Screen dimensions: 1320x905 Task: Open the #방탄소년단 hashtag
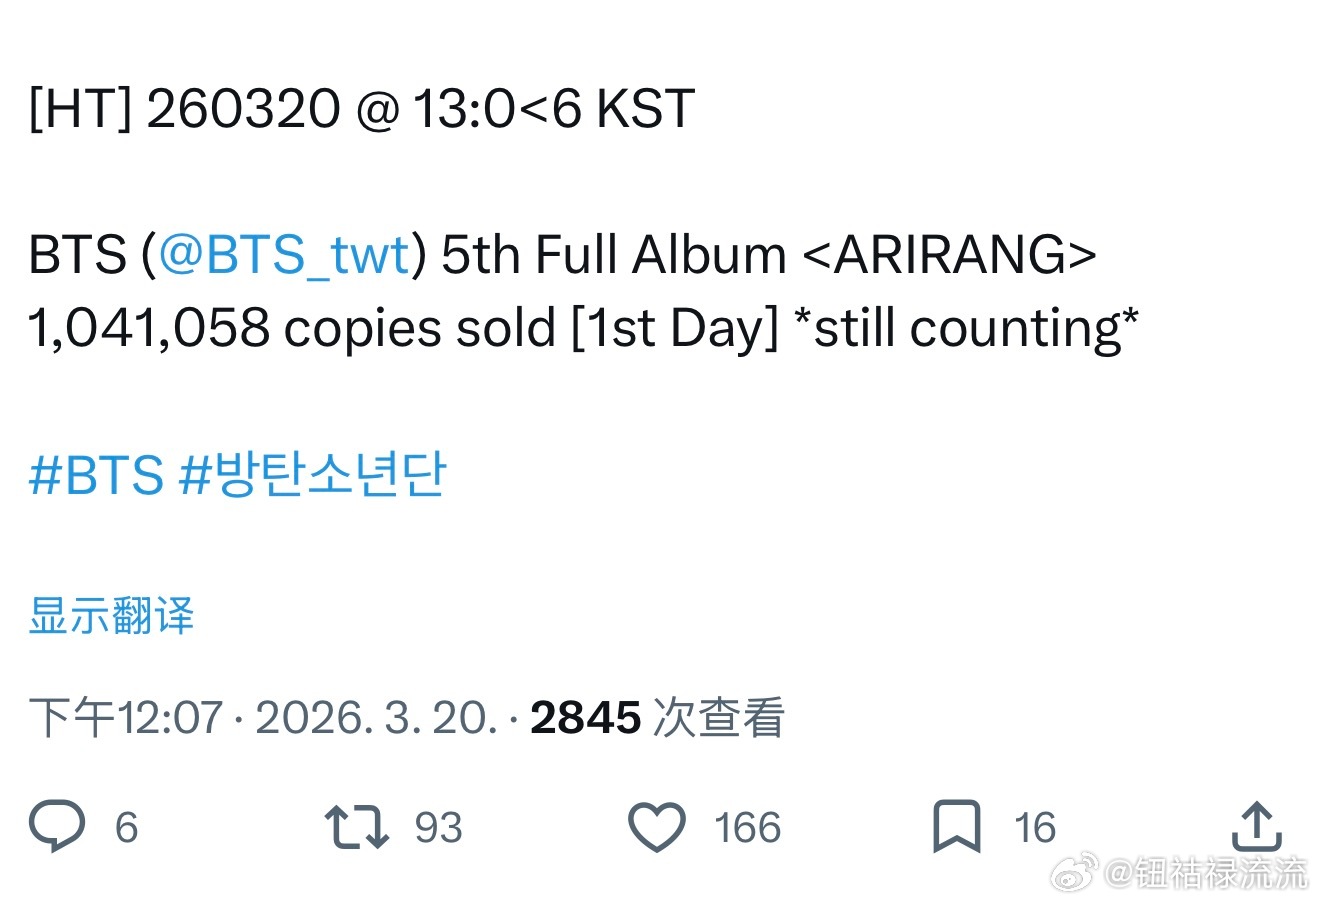pos(312,474)
